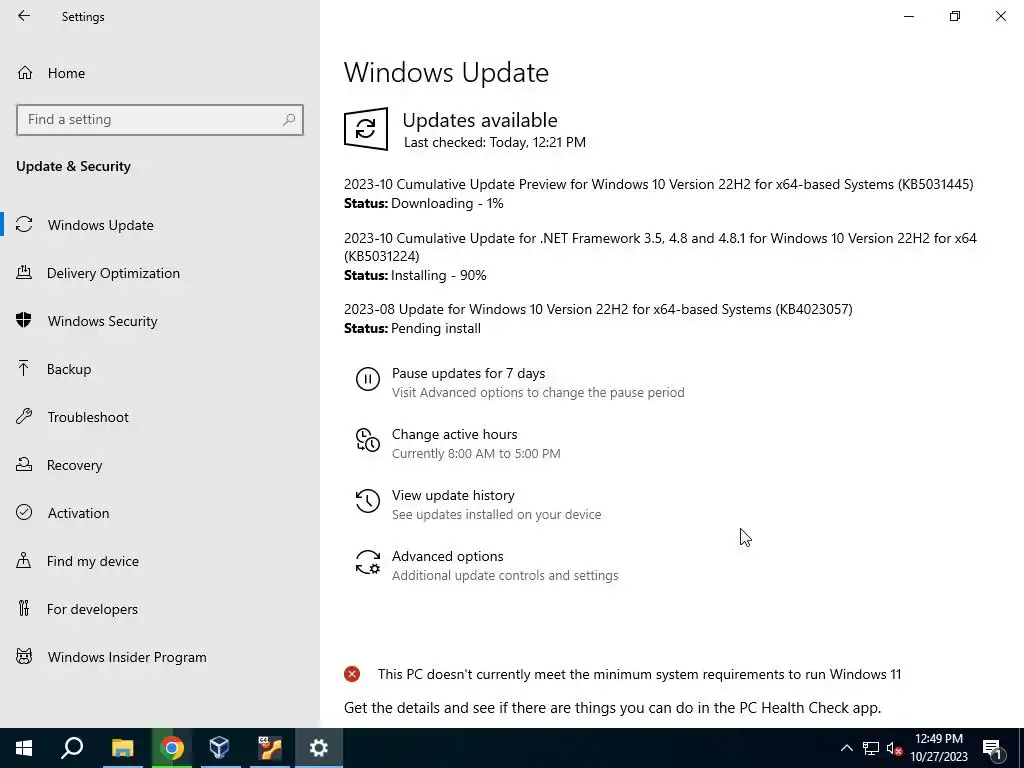
Task: Open Recovery settings
Action: (160, 465)
